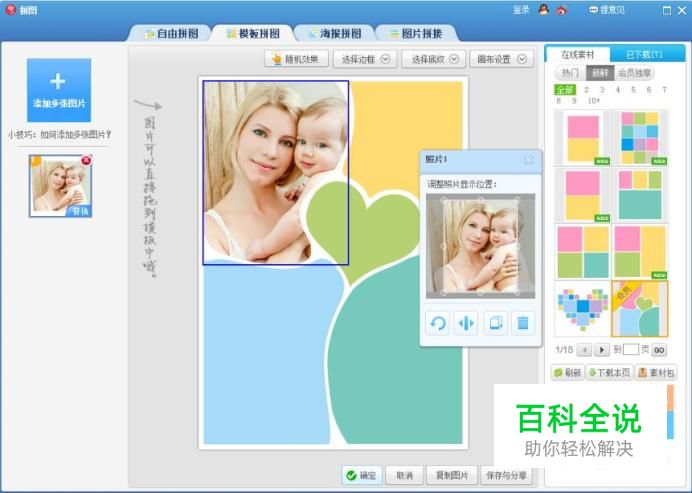
Task: Apply 随机效果 random effect
Action: pos(296,59)
